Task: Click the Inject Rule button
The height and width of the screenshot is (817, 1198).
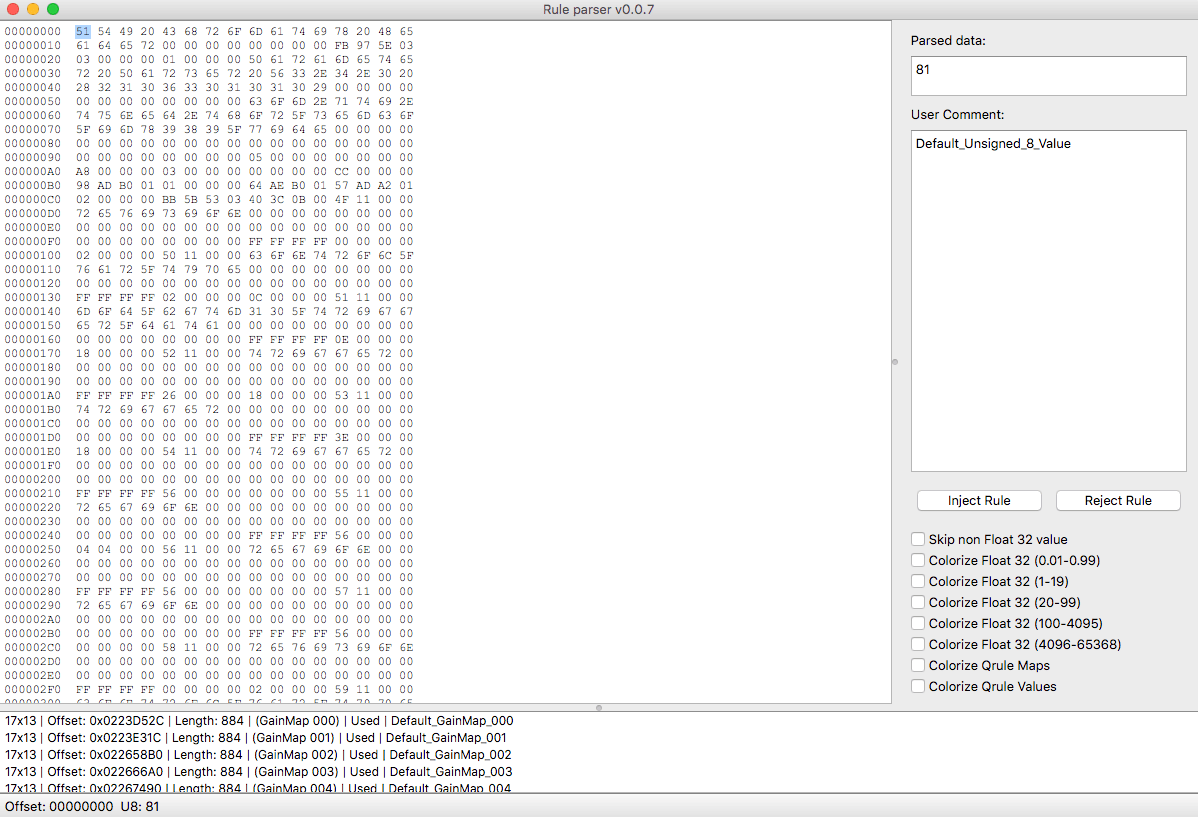Action: (978, 500)
